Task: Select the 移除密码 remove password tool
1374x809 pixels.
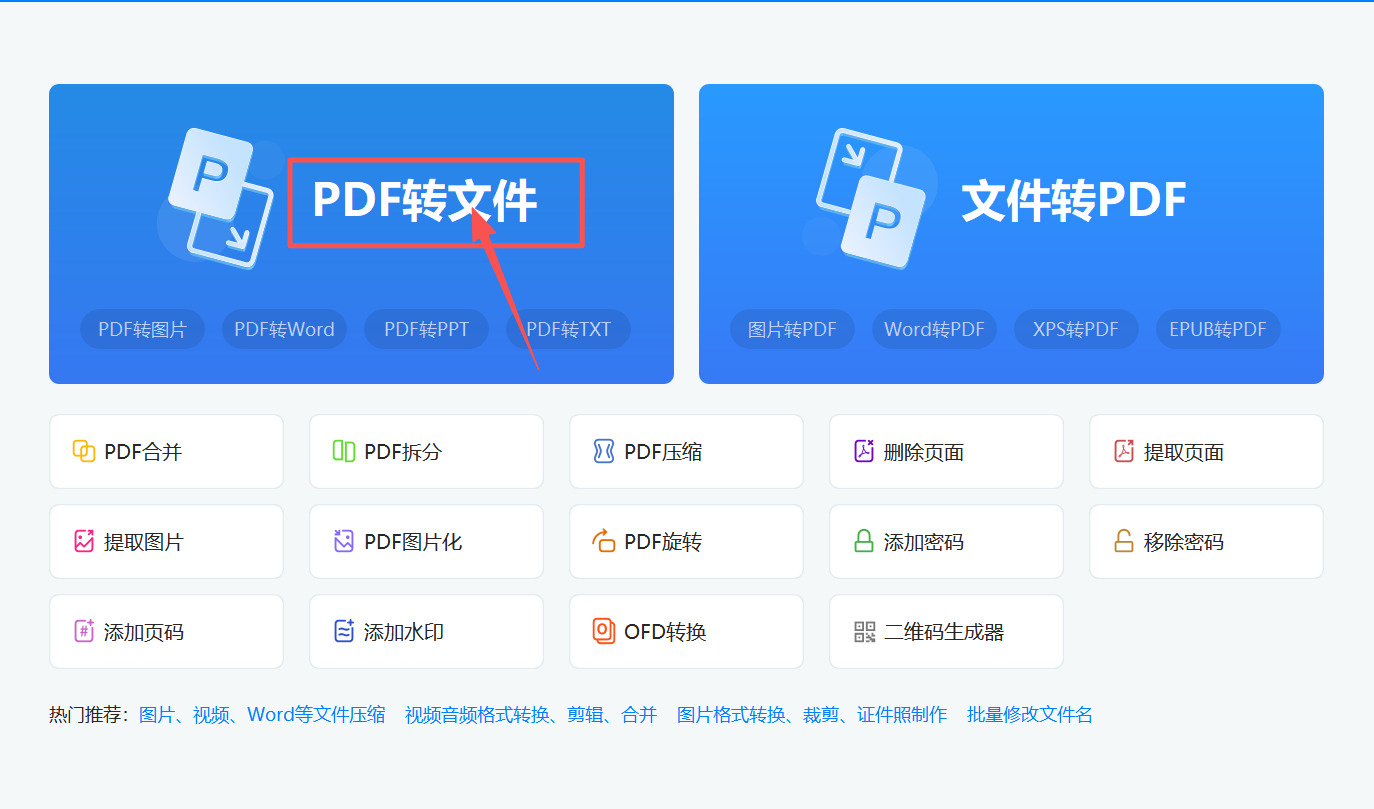Action: 1206,541
